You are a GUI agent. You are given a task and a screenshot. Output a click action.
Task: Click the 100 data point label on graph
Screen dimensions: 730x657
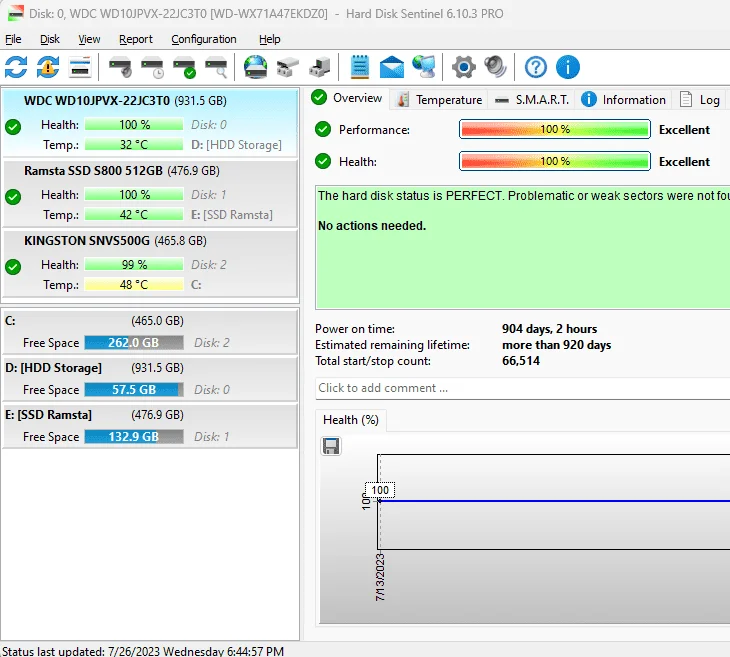click(x=380, y=490)
